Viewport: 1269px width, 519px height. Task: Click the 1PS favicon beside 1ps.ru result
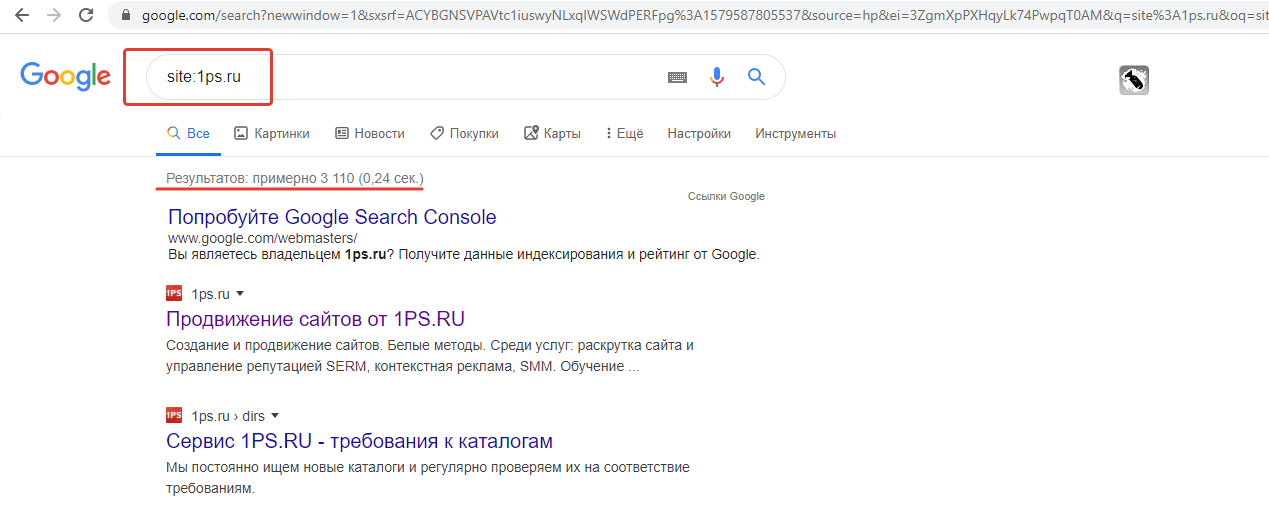[174, 293]
